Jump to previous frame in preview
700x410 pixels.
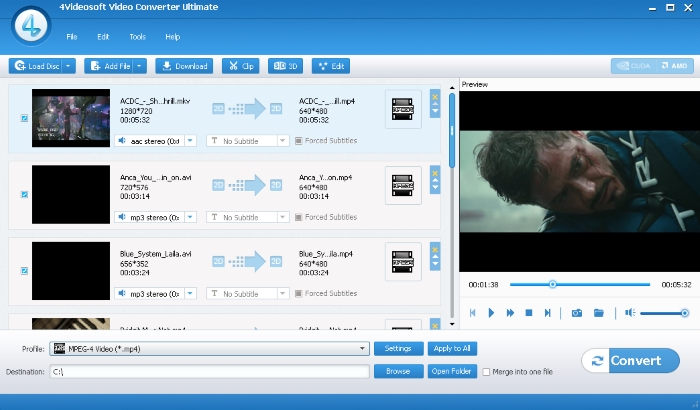[x=472, y=313]
